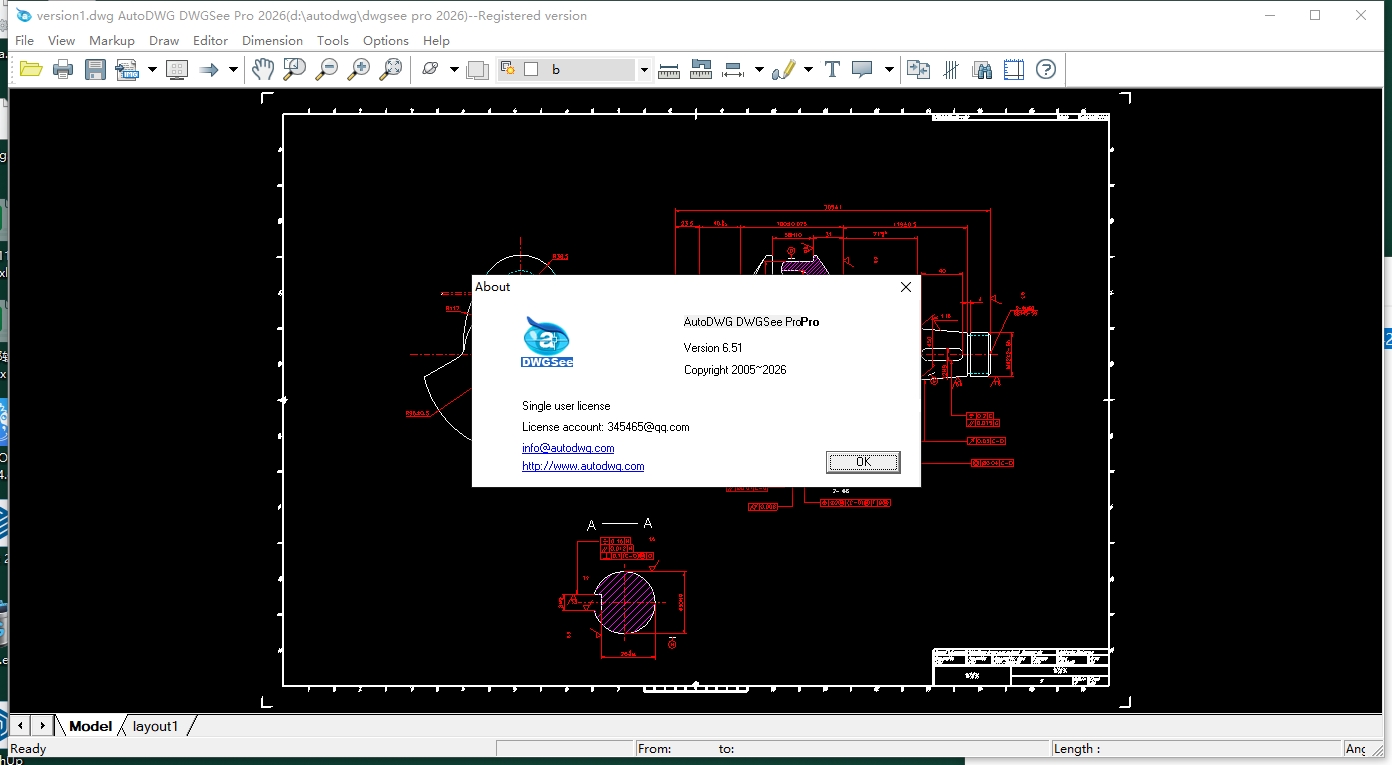Select the Text markup tool
Viewport: 1392px width, 765px height.
pyautogui.click(x=831, y=68)
